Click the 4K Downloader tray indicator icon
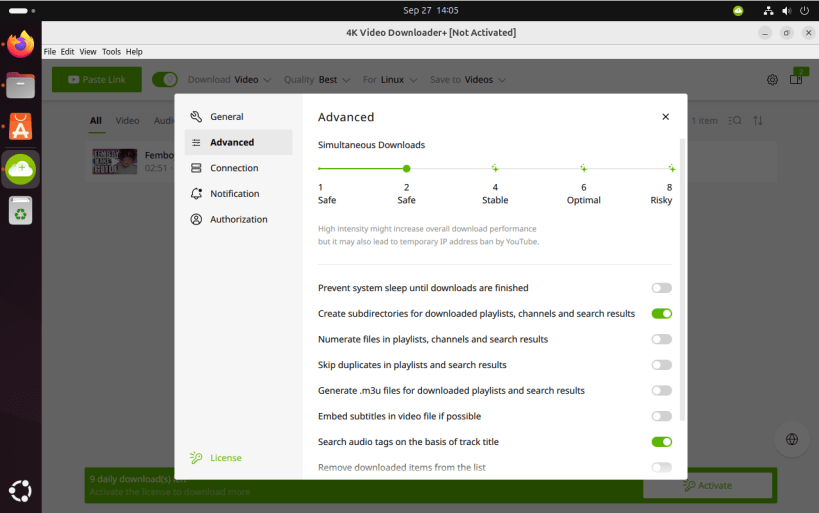The image size is (819, 513). coord(738,10)
